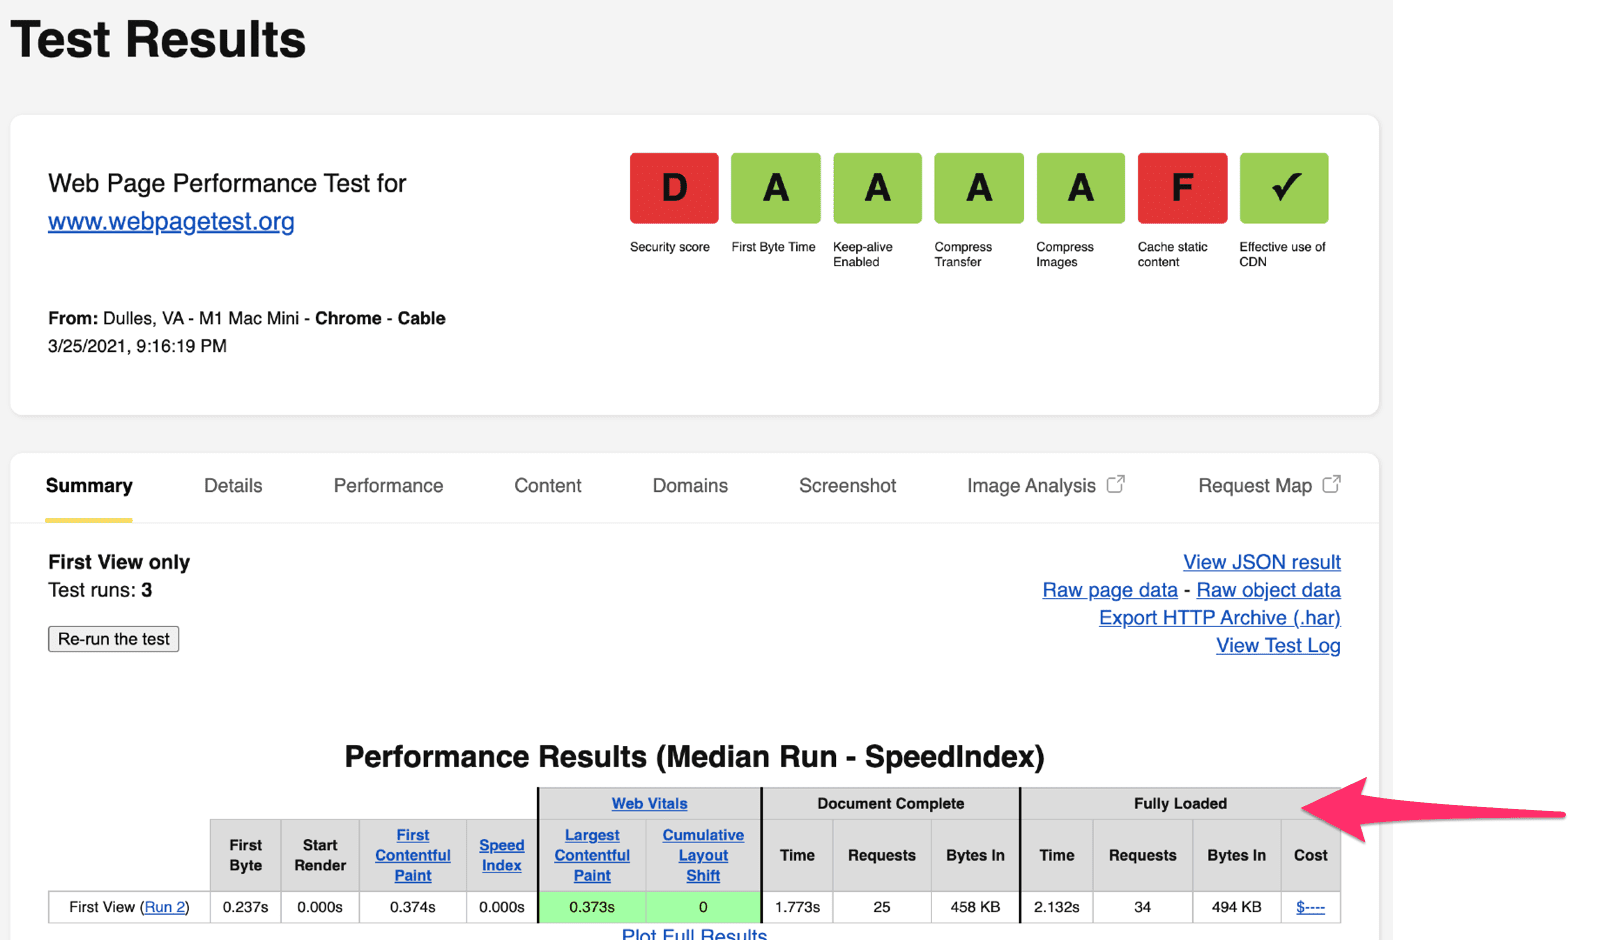Image resolution: width=1600 pixels, height=940 pixels.
Task: Click the 2.132s Fully Loaded time
Action: tap(1057, 907)
